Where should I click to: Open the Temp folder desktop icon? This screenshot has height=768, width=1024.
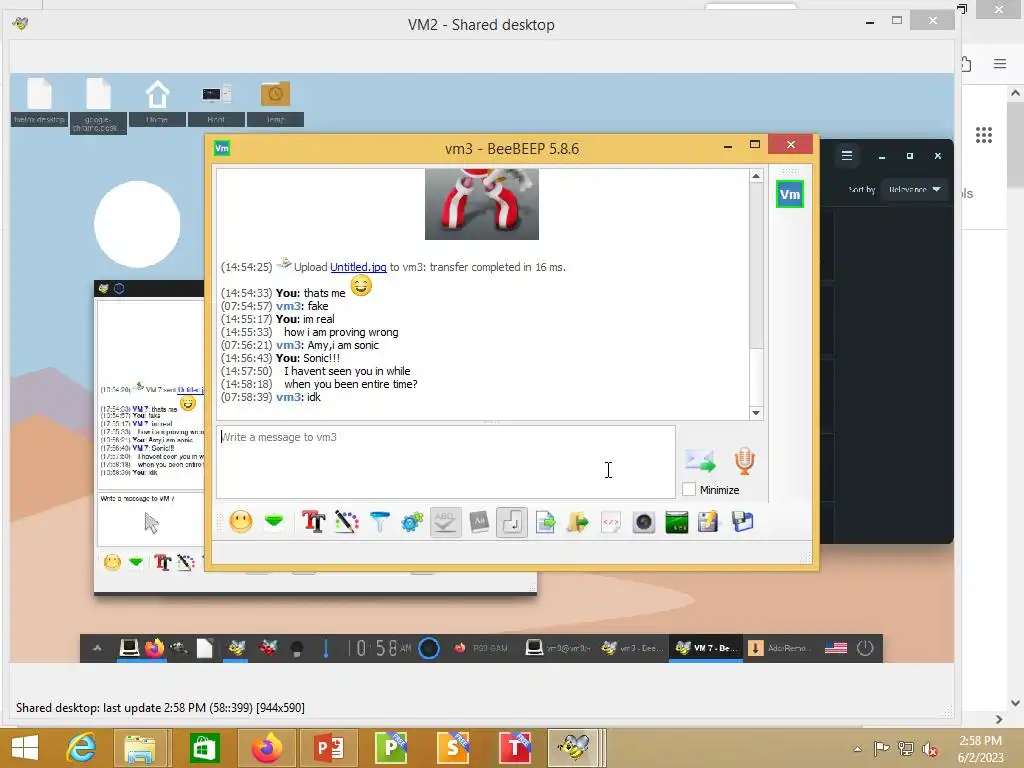(x=275, y=101)
